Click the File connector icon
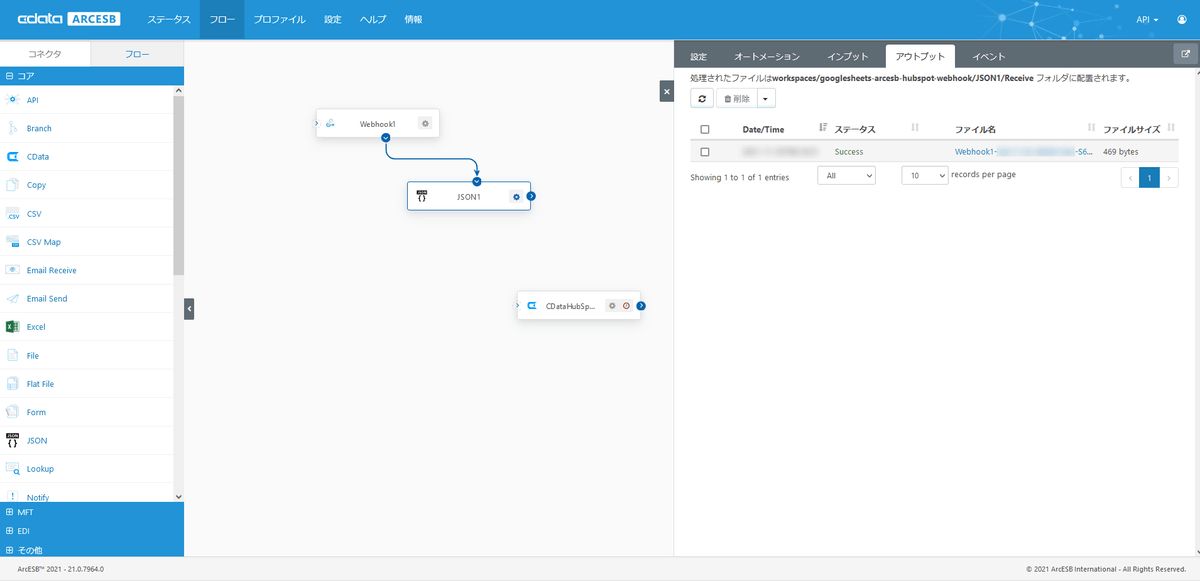The width and height of the screenshot is (1200, 581). click(x=13, y=355)
